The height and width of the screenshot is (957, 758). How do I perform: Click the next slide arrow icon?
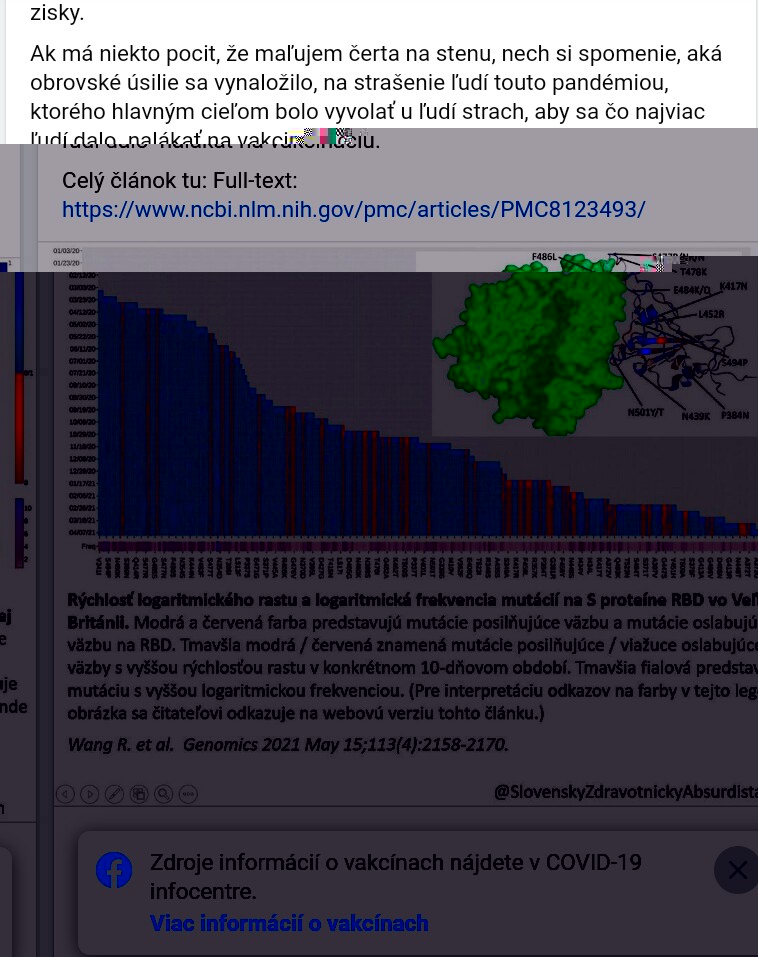click(x=90, y=794)
